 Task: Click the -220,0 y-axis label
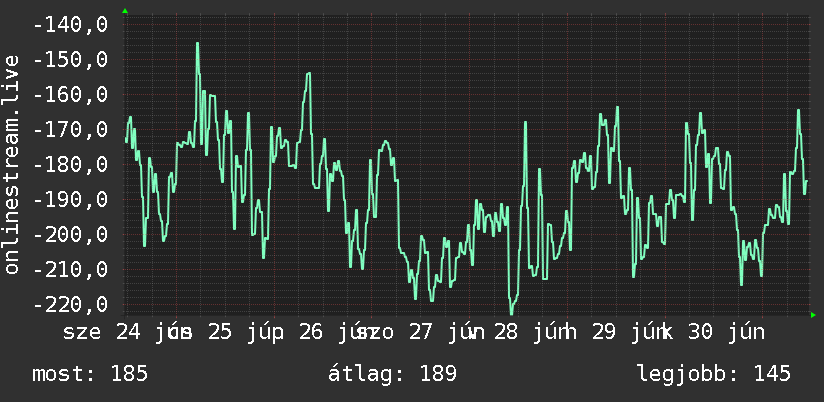(70, 304)
